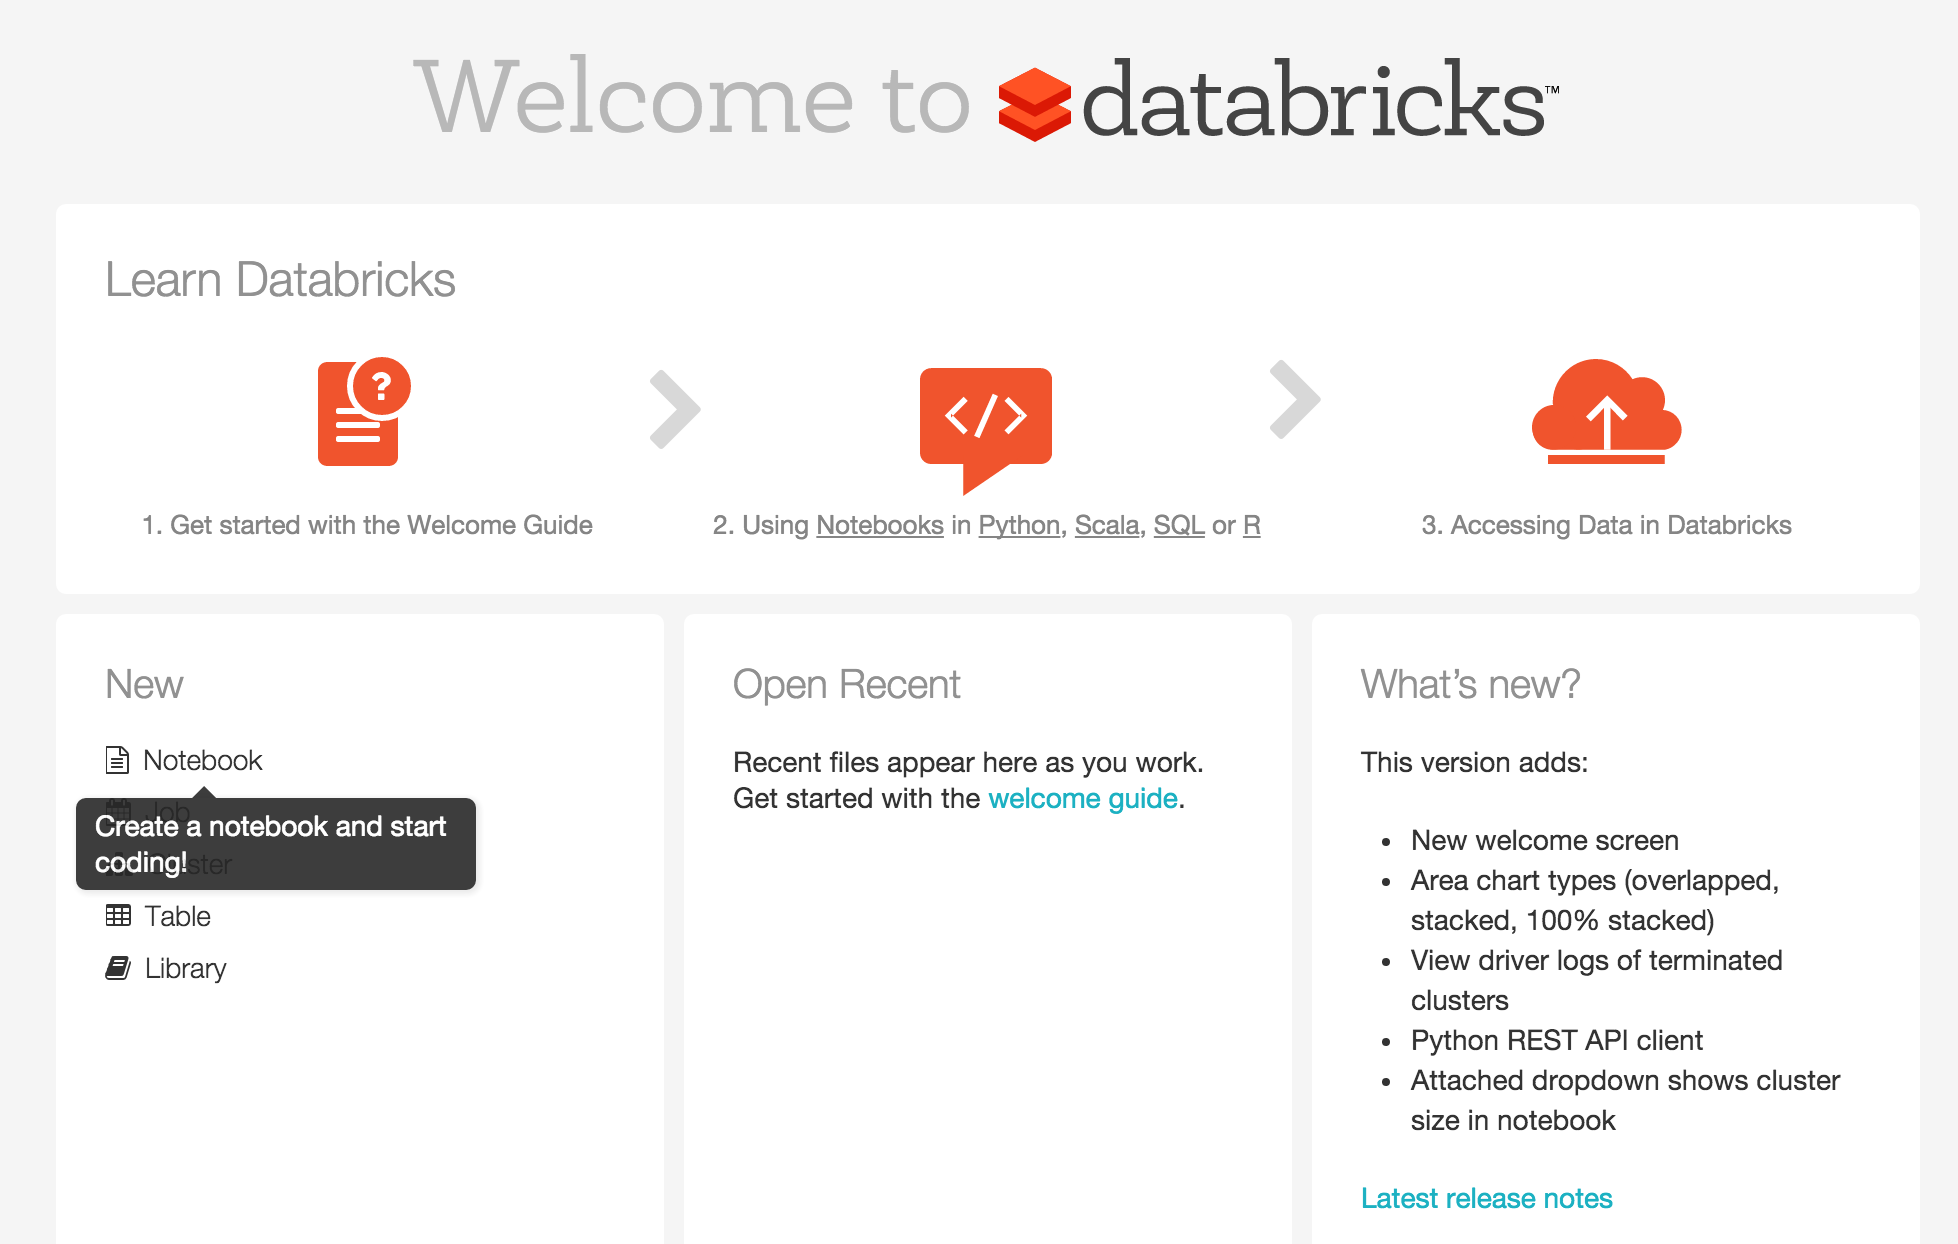Viewport: 1958px width, 1244px height.
Task: Click the cloud upload data icon
Action: [x=1606, y=413]
